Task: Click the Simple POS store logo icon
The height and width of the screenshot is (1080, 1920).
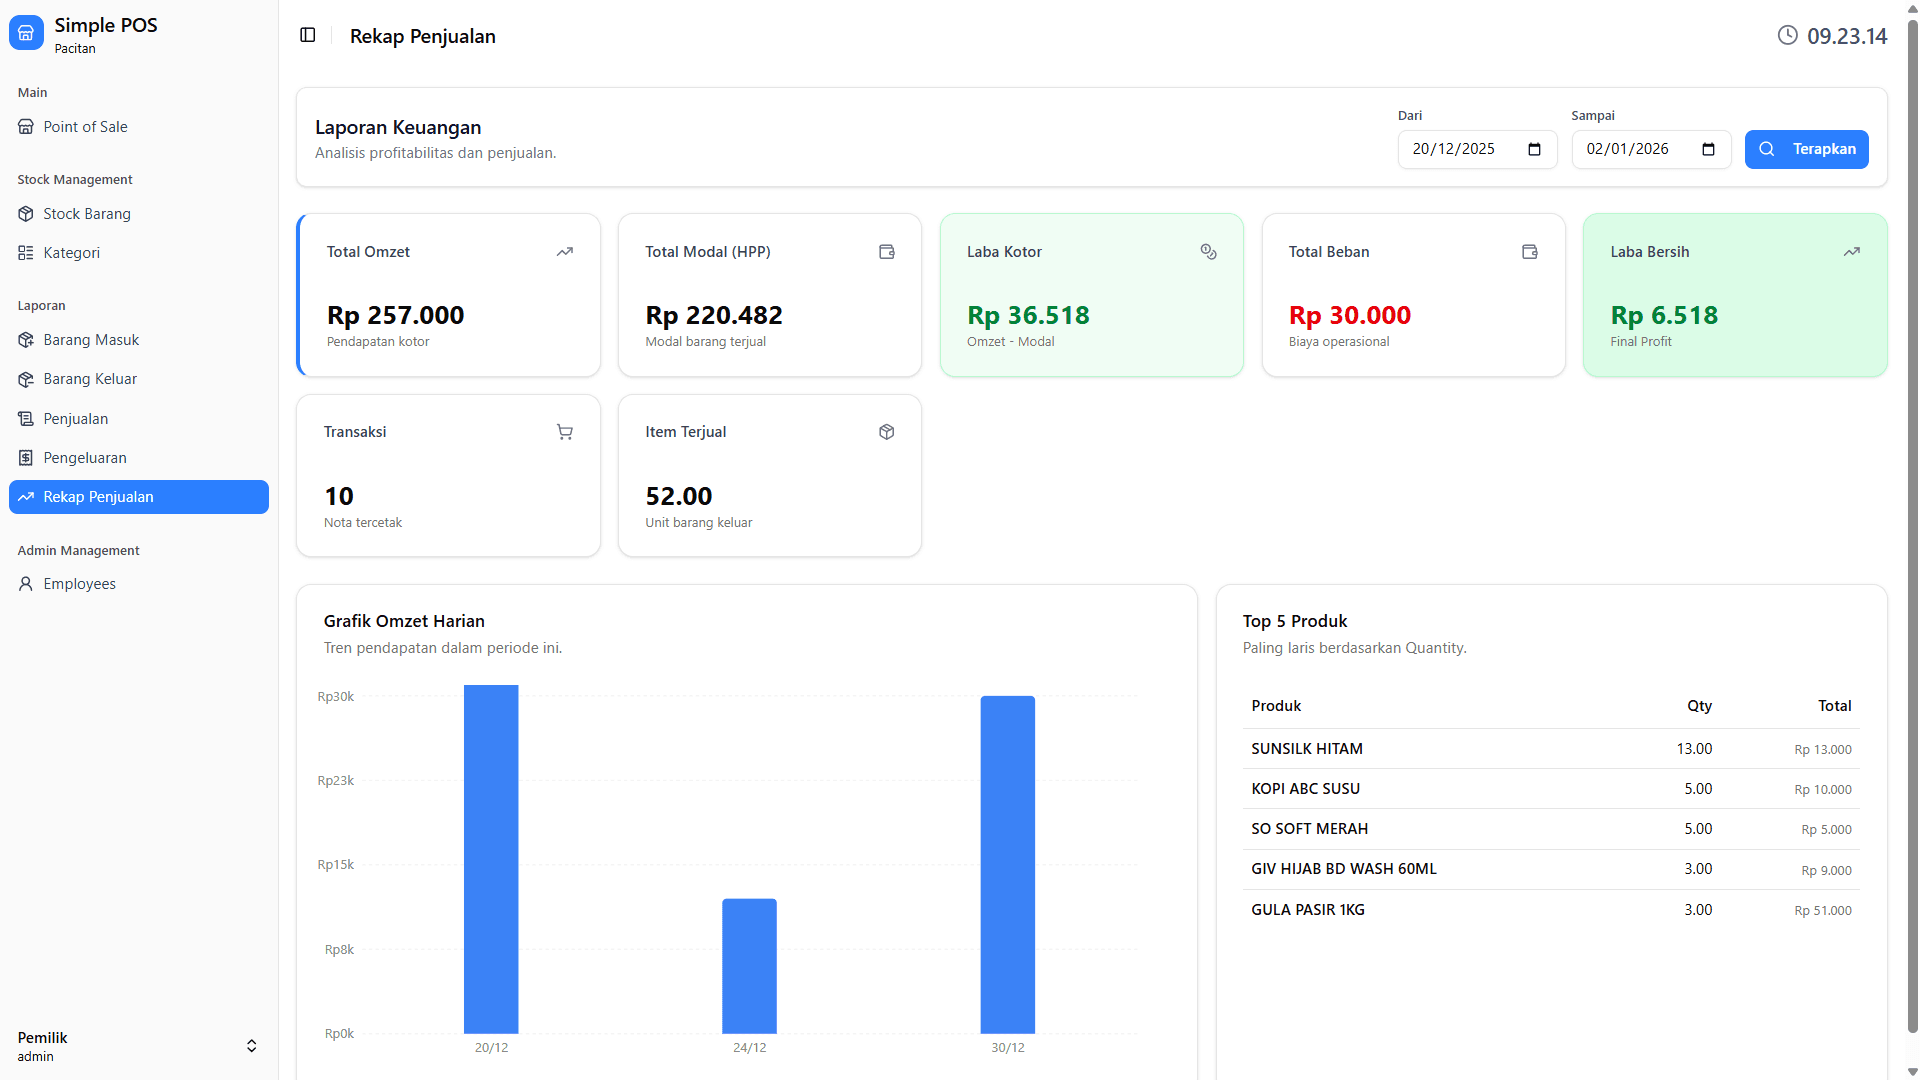Action: [26, 33]
